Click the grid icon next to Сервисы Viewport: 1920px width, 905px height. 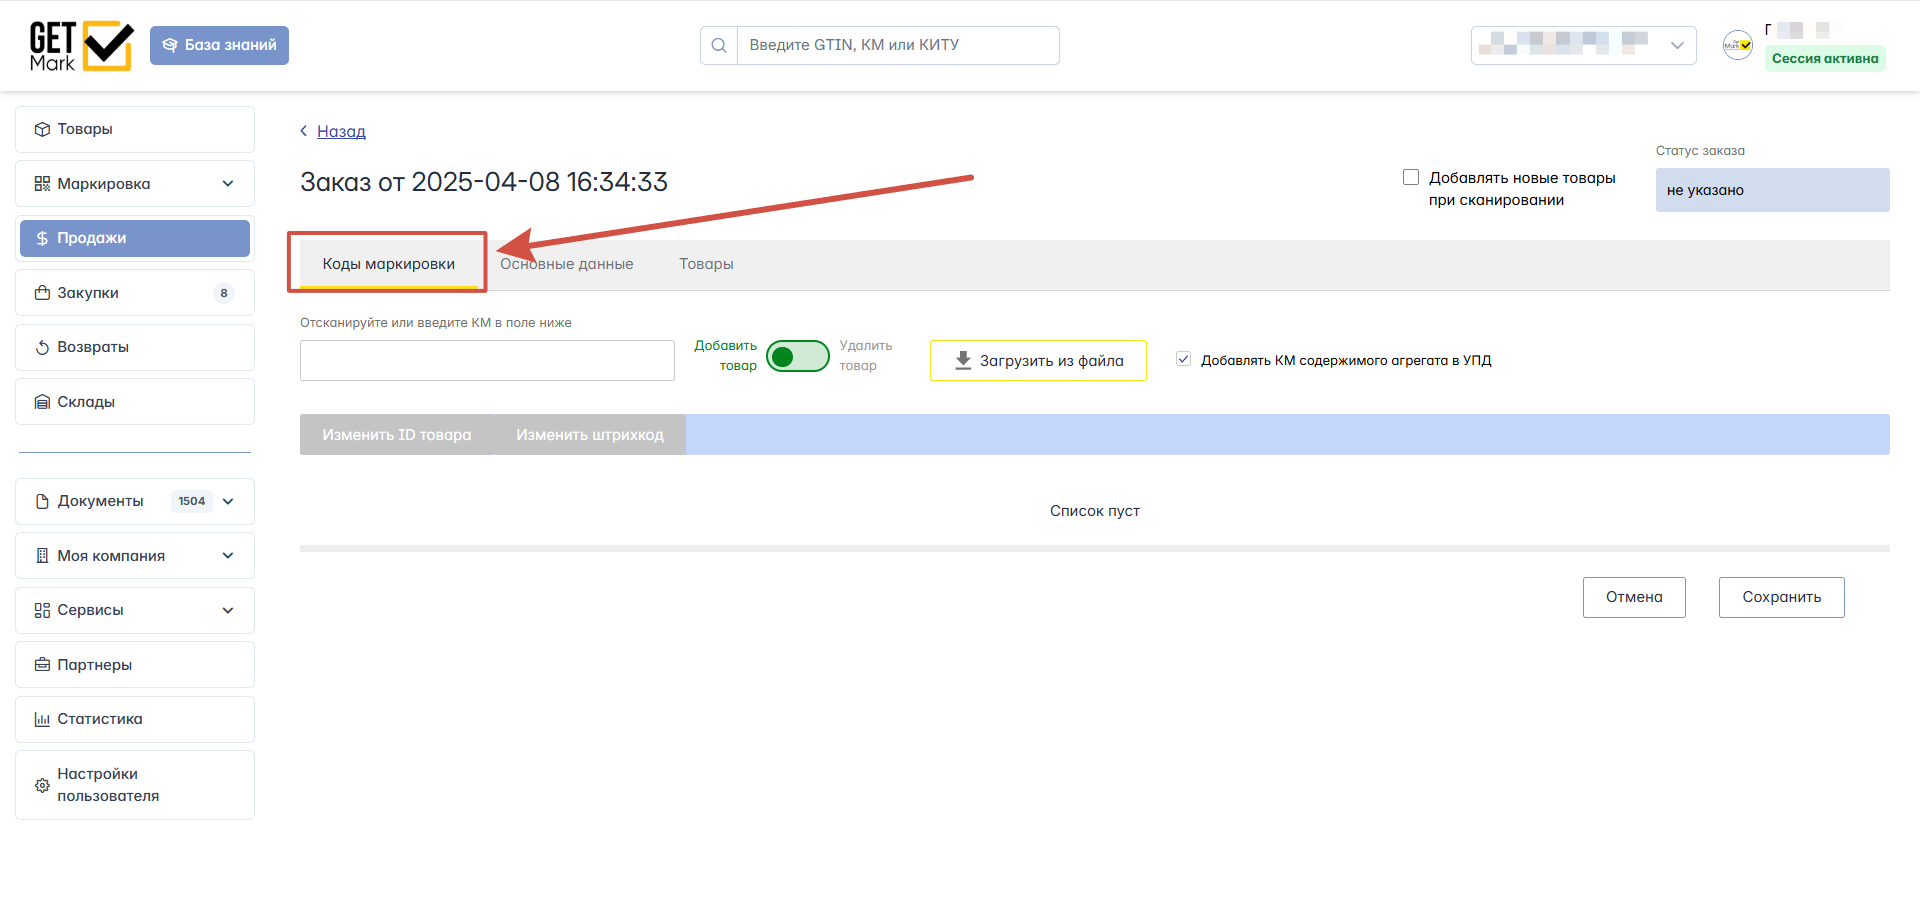point(42,610)
